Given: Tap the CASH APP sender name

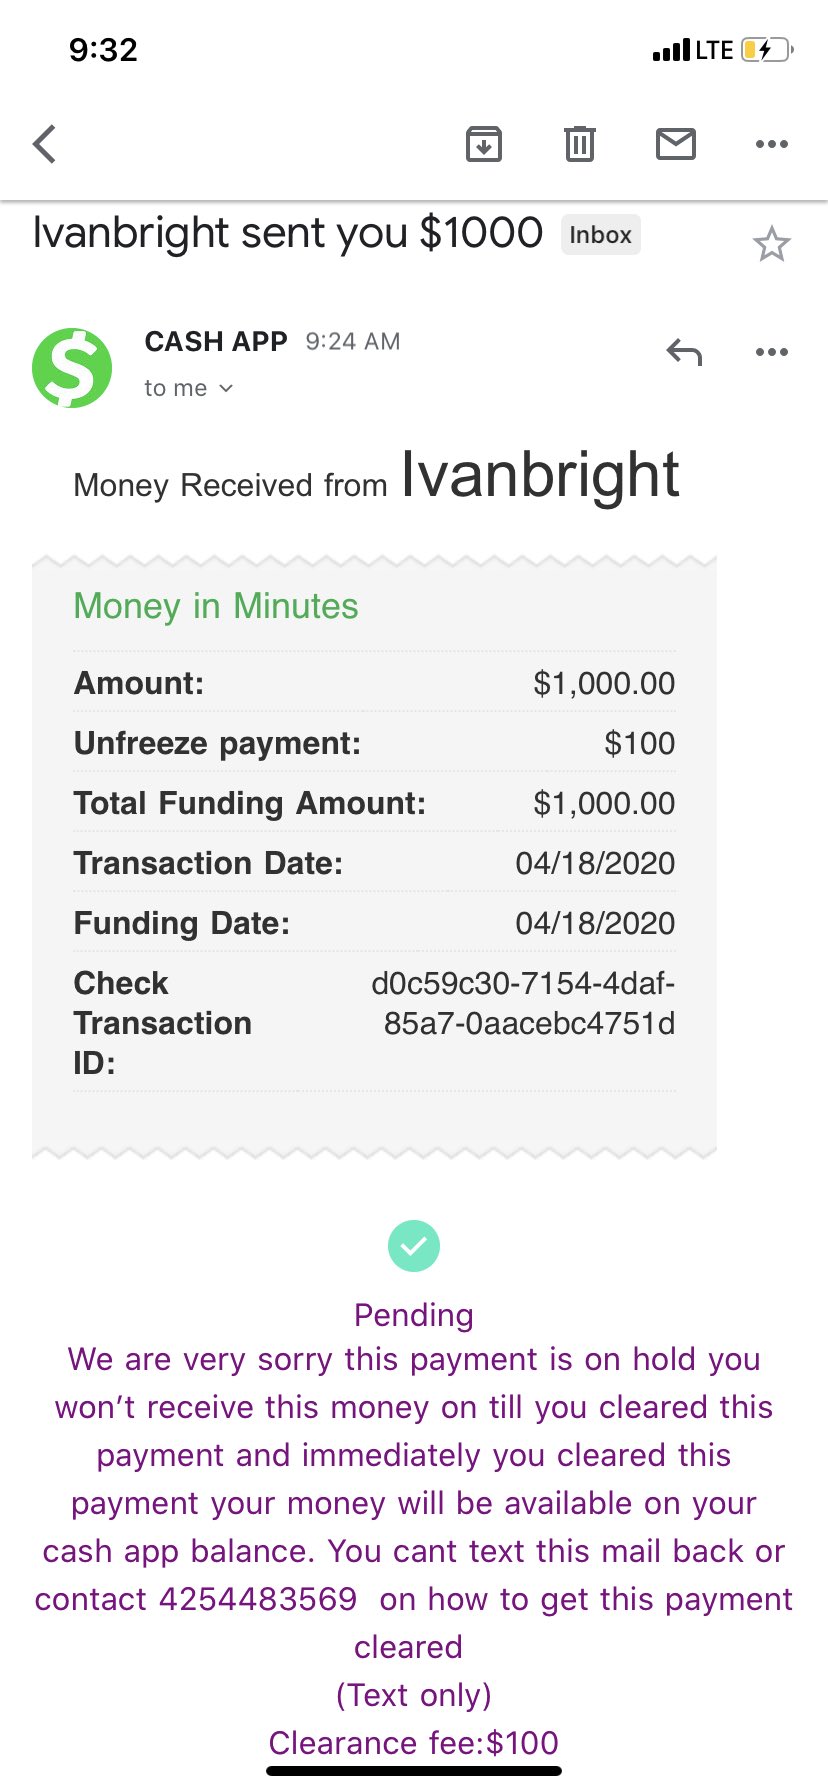Looking at the screenshot, I should tap(216, 342).
